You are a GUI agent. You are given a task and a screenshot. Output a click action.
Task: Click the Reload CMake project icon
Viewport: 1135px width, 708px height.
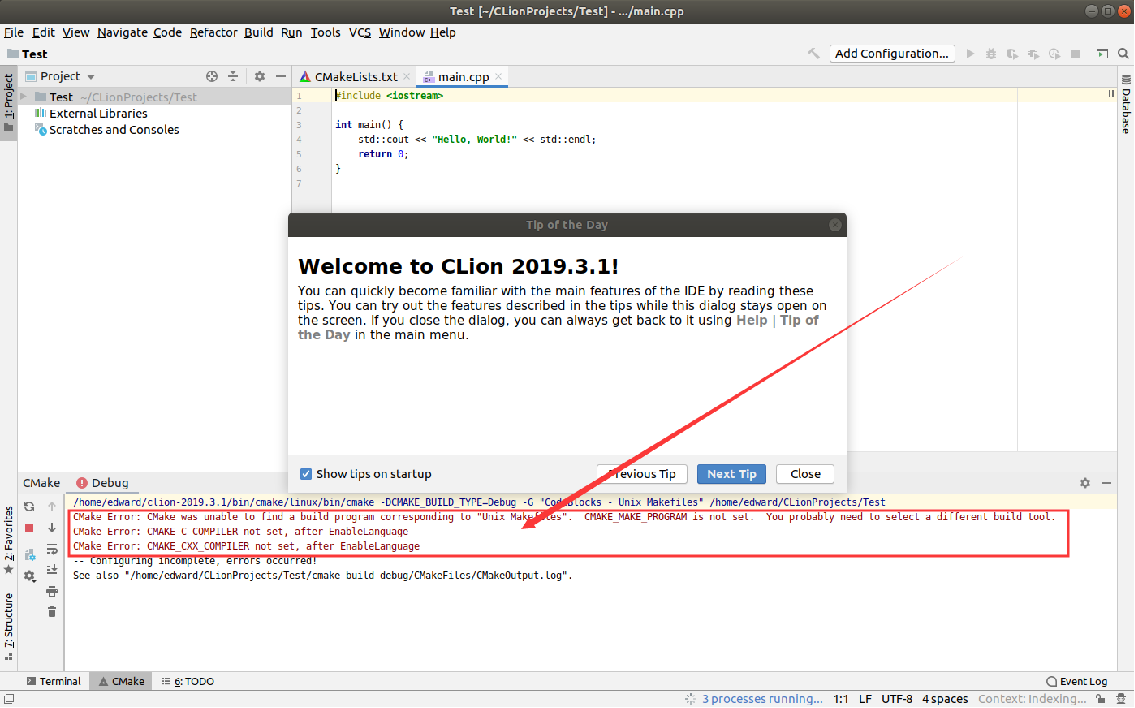click(29, 507)
